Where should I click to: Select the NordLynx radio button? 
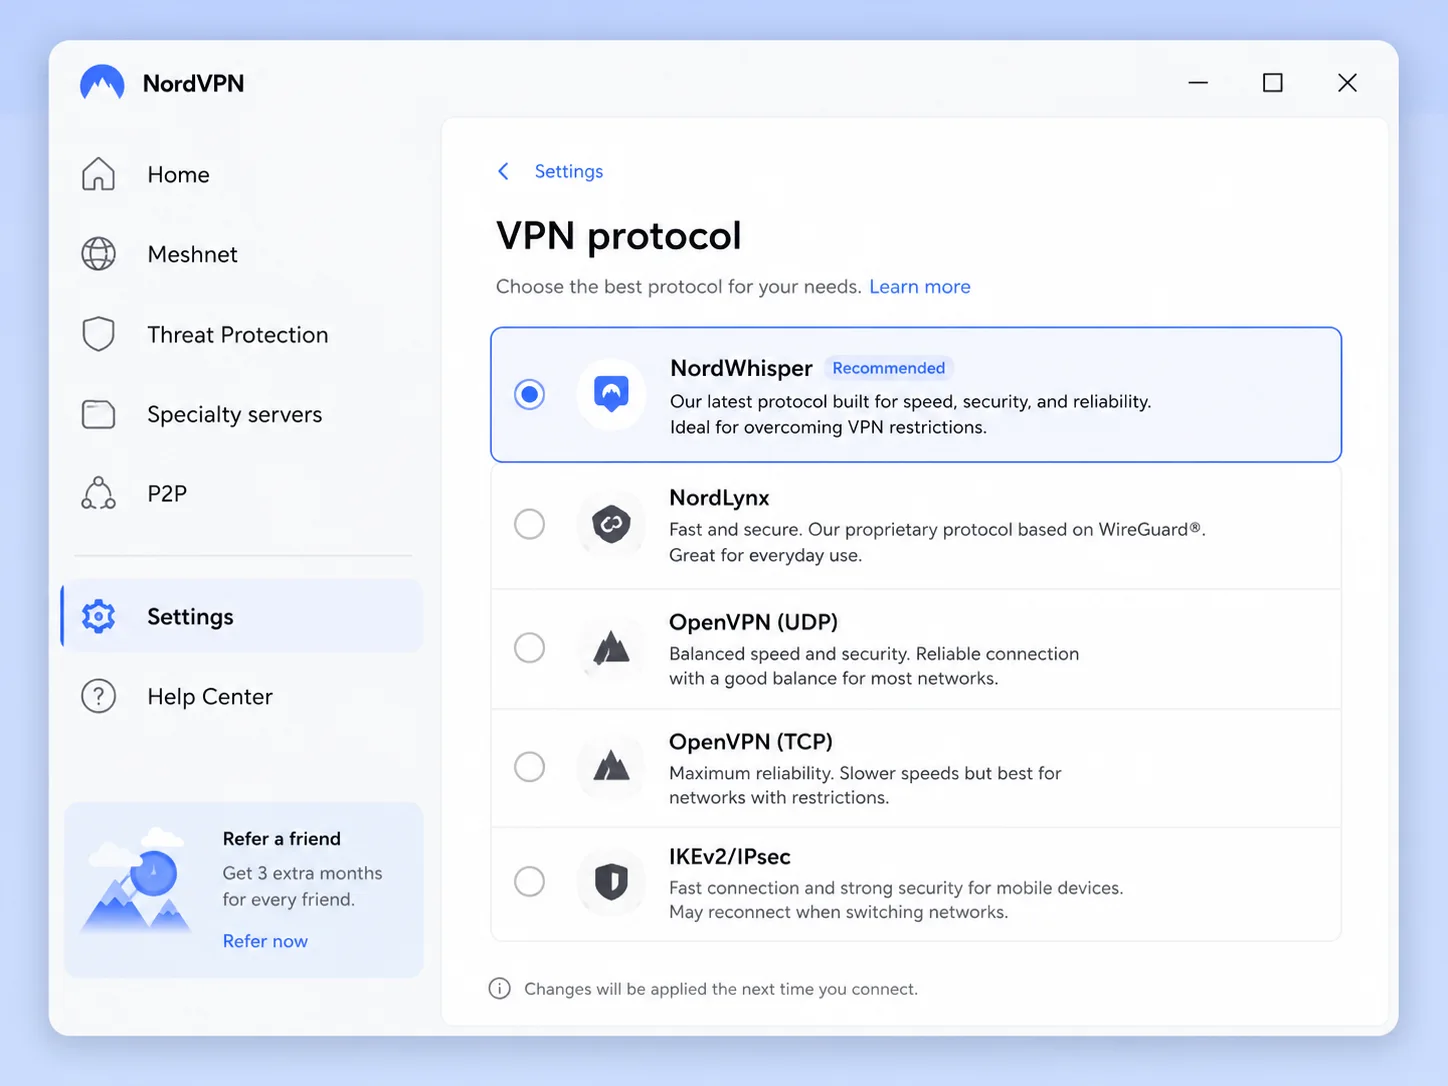[529, 524]
